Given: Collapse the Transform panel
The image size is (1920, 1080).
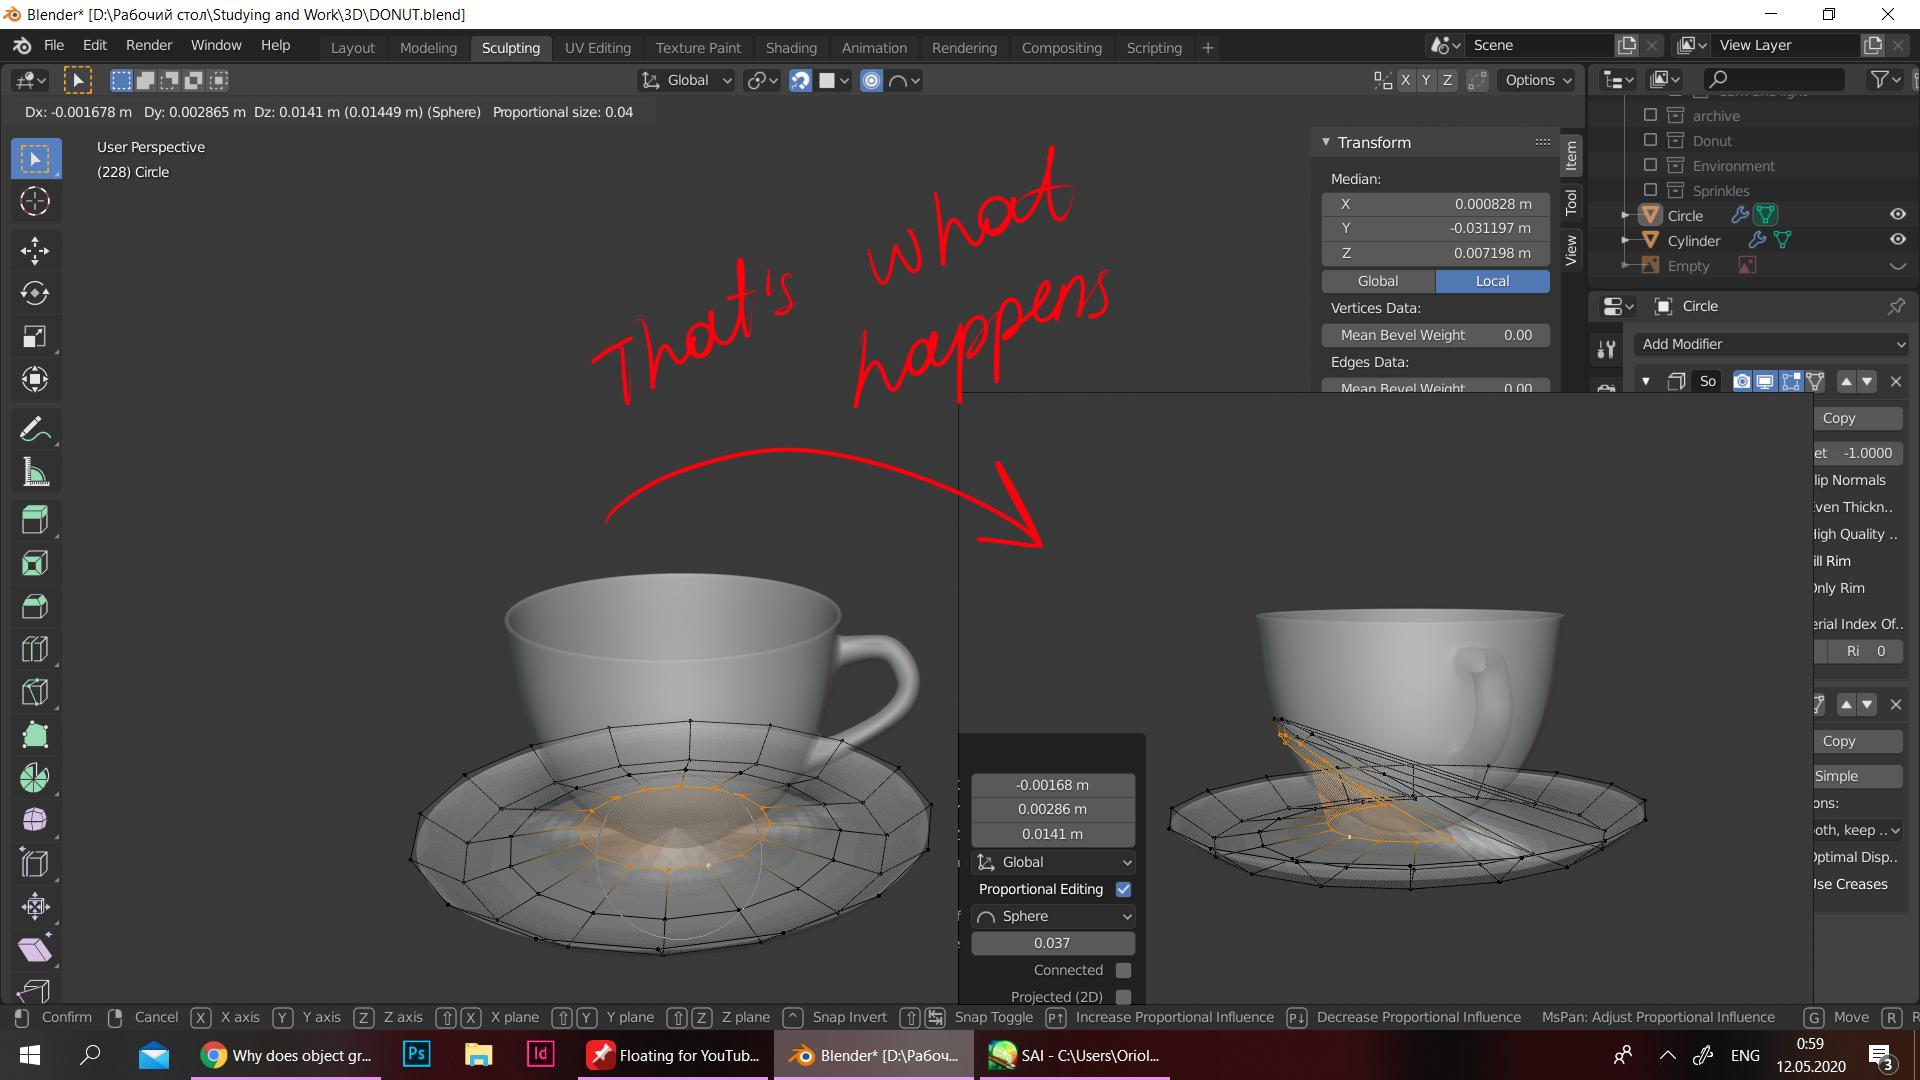Looking at the screenshot, I should 1326,142.
